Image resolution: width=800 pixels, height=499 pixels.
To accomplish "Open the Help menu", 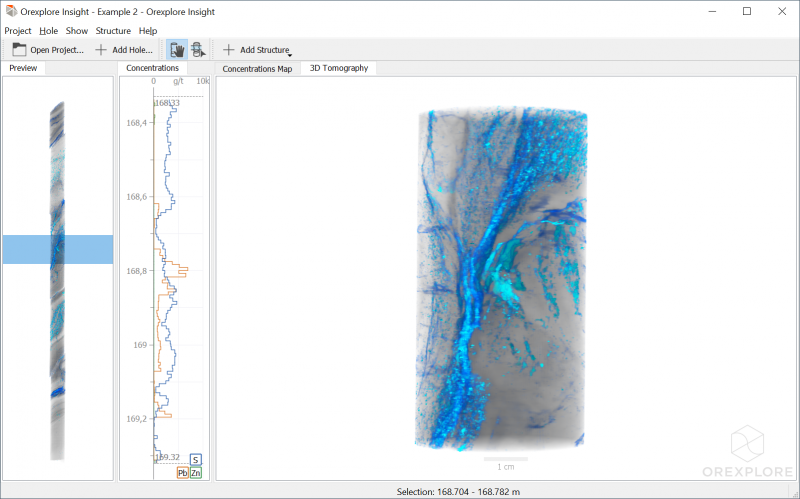I will tap(148, 31).
